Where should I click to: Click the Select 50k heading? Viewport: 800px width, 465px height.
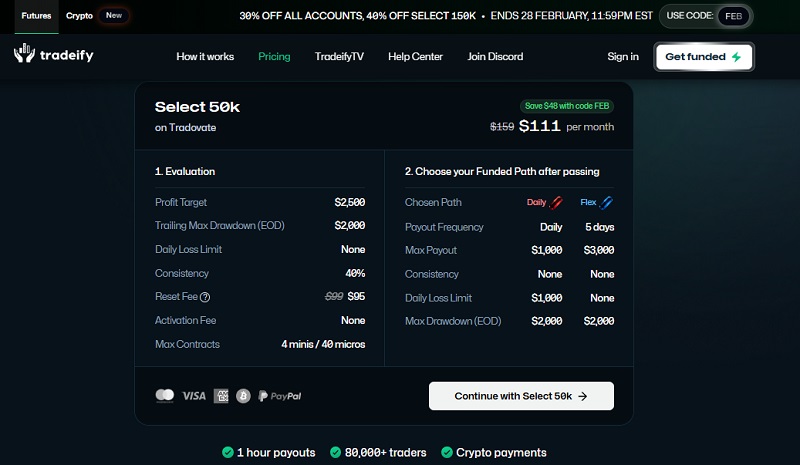197,107
